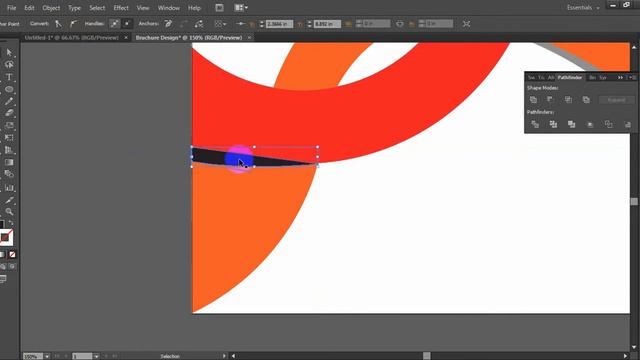Switch to Untitled-1 document tab
Viewport: 640px width, 360px height.
click(x=71, y=38)
